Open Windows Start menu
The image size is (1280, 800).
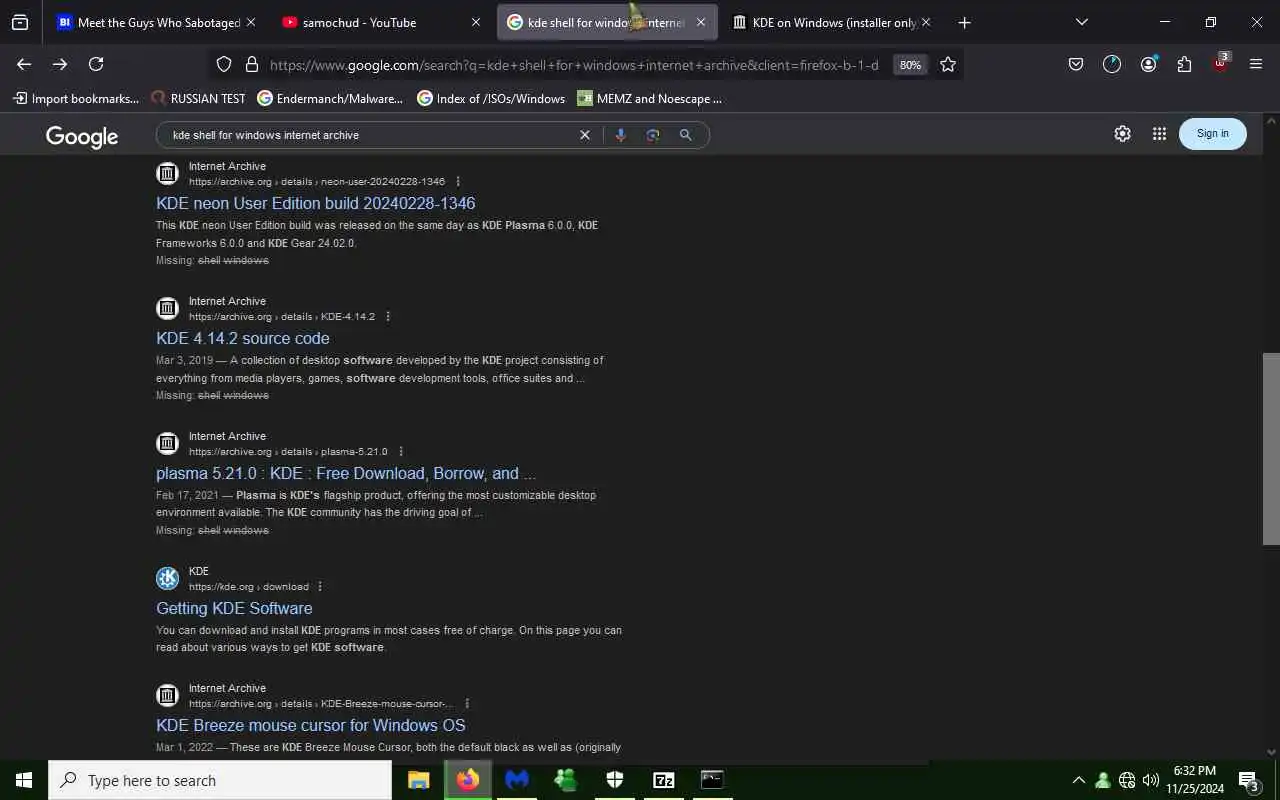tap(24, 780)
